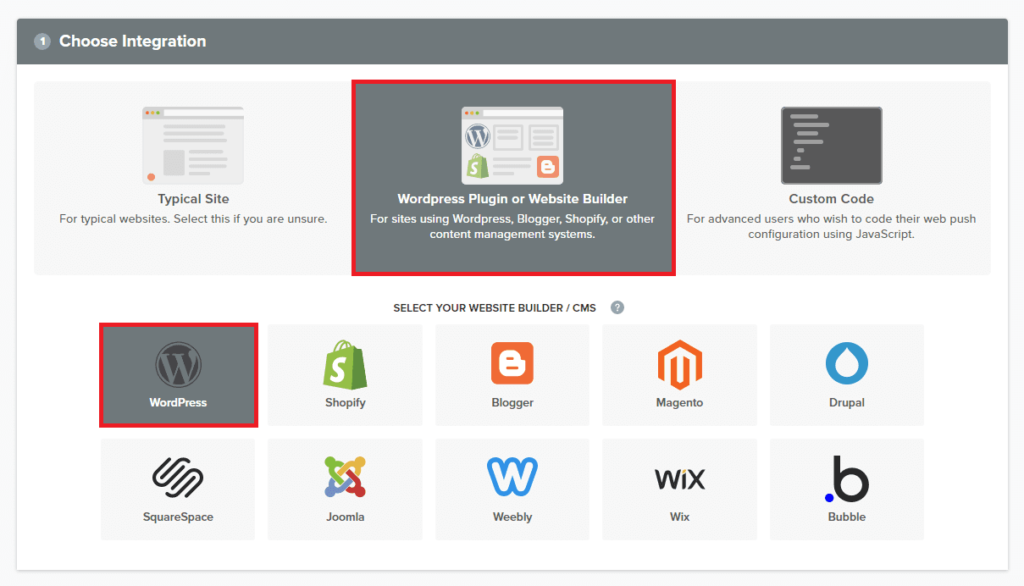Pick the Wix tile
The height and width of the screenshot is (586, 1024).
[x=679, y=489]
